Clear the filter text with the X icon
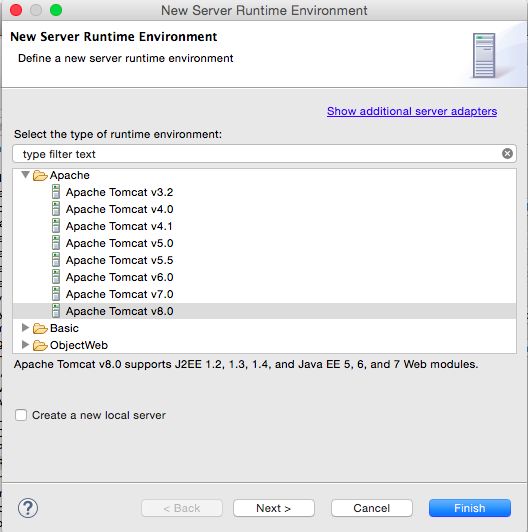 click(507, 154)
